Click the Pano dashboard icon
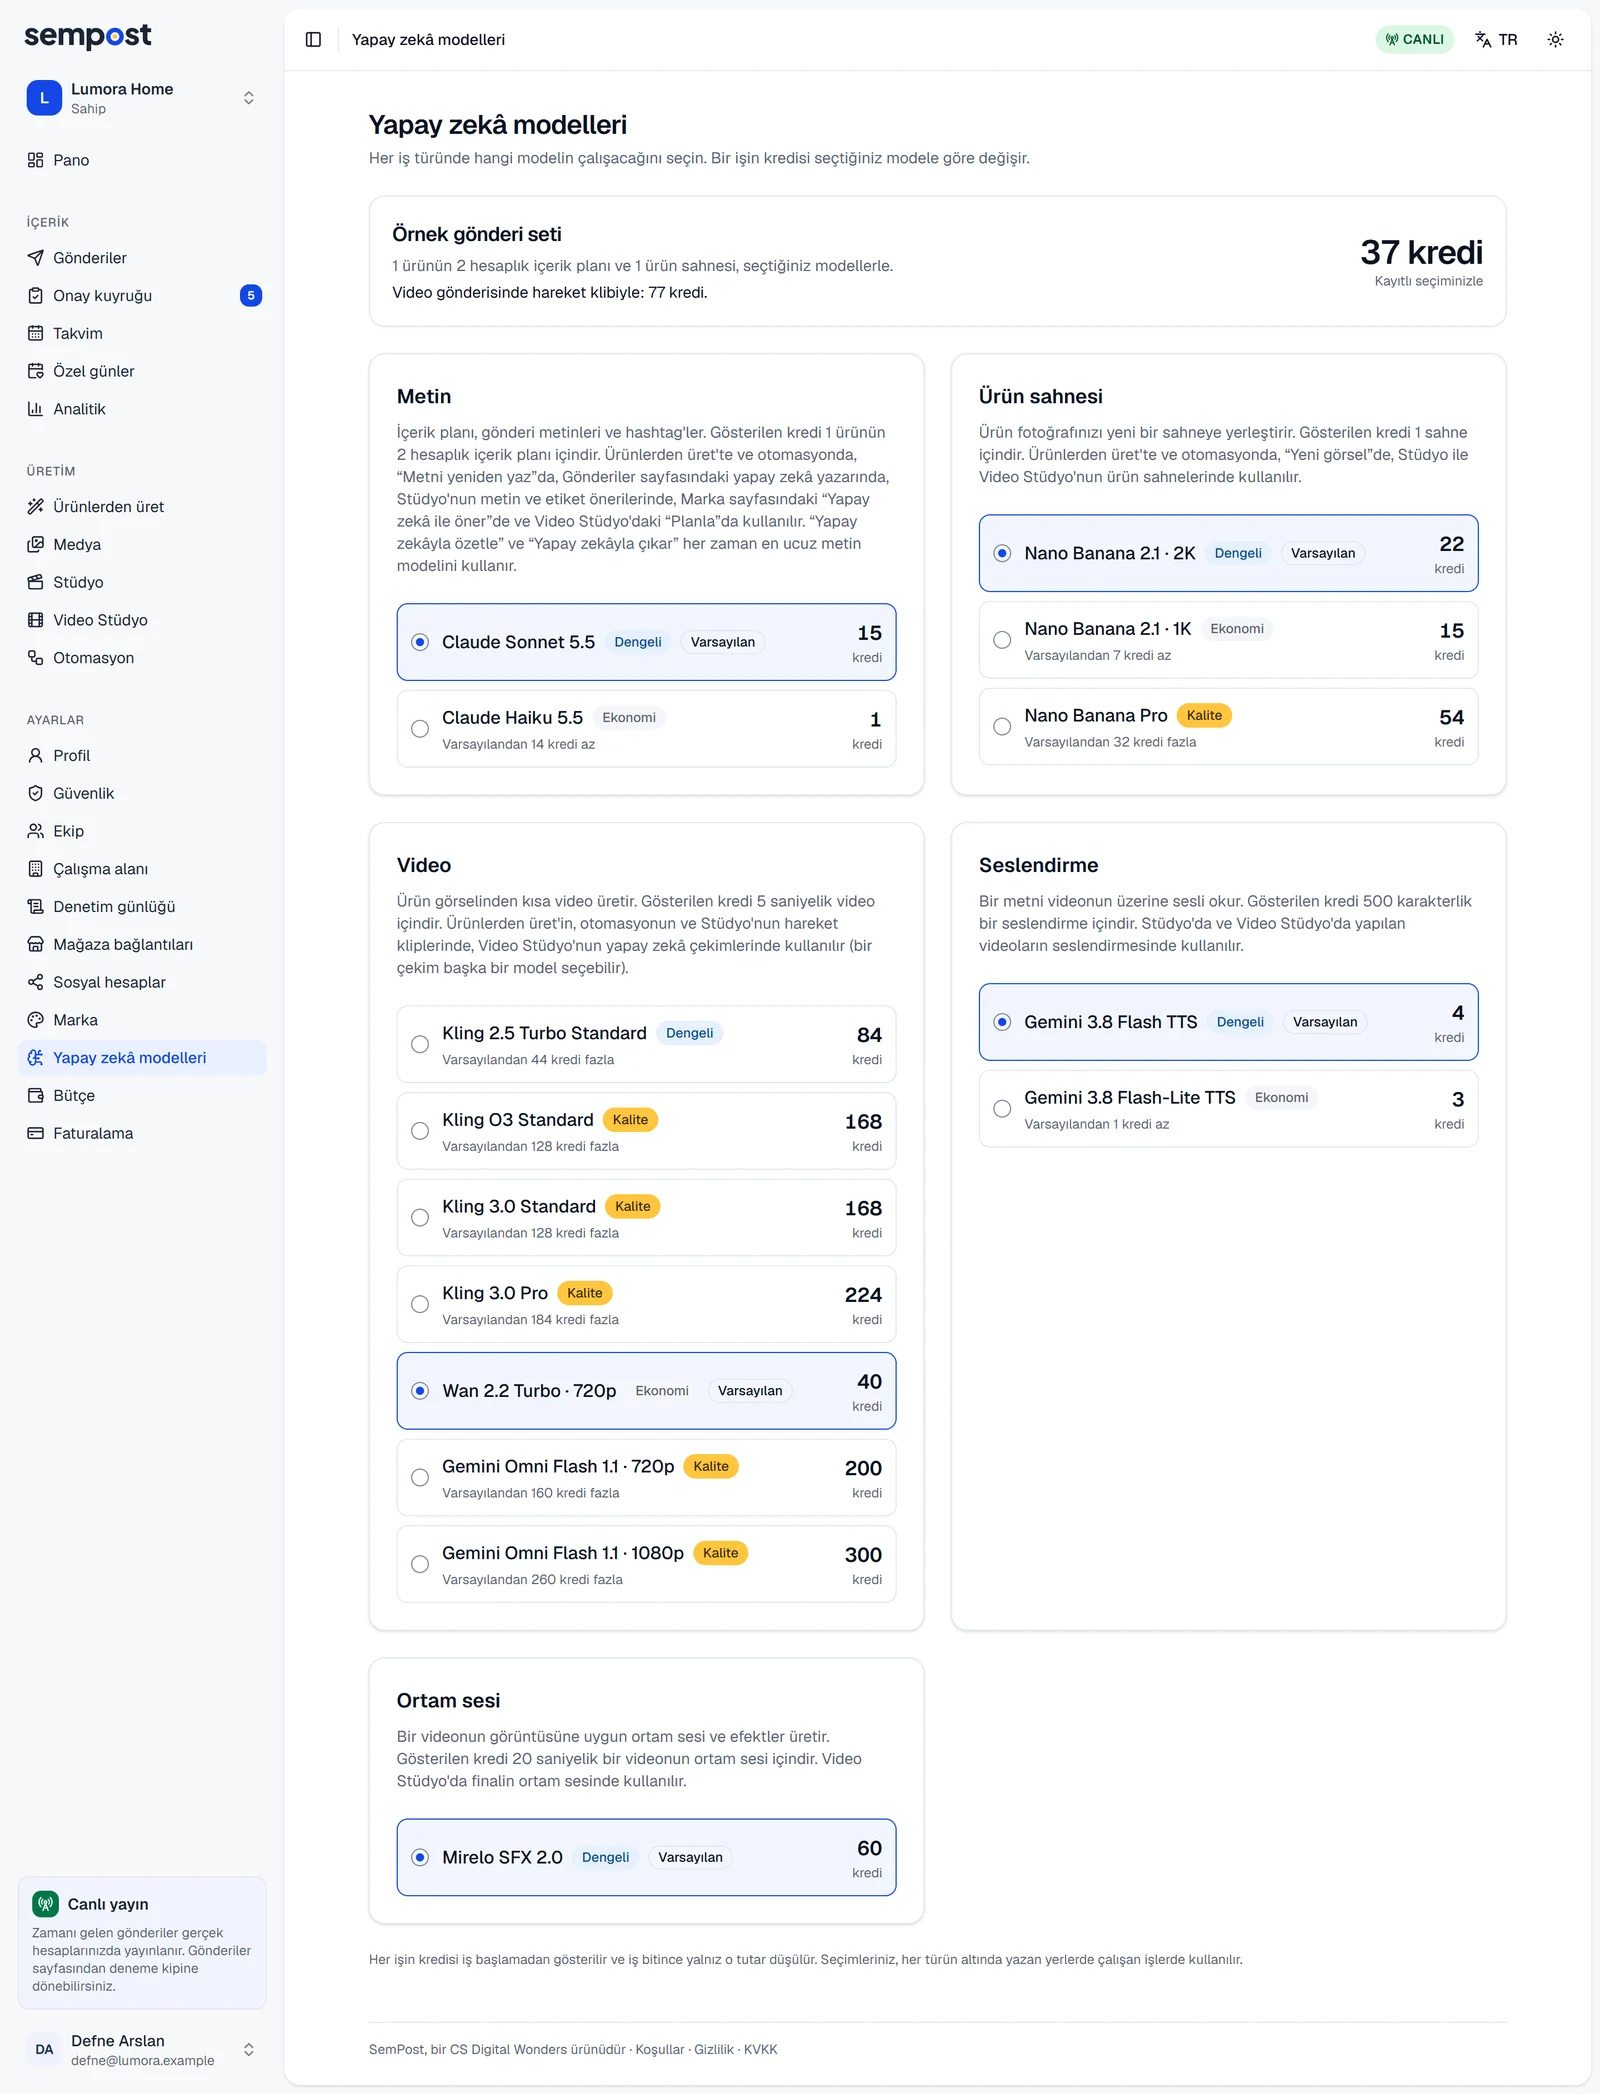The width and height of the screenshot is (1600, 2094). 36,160
